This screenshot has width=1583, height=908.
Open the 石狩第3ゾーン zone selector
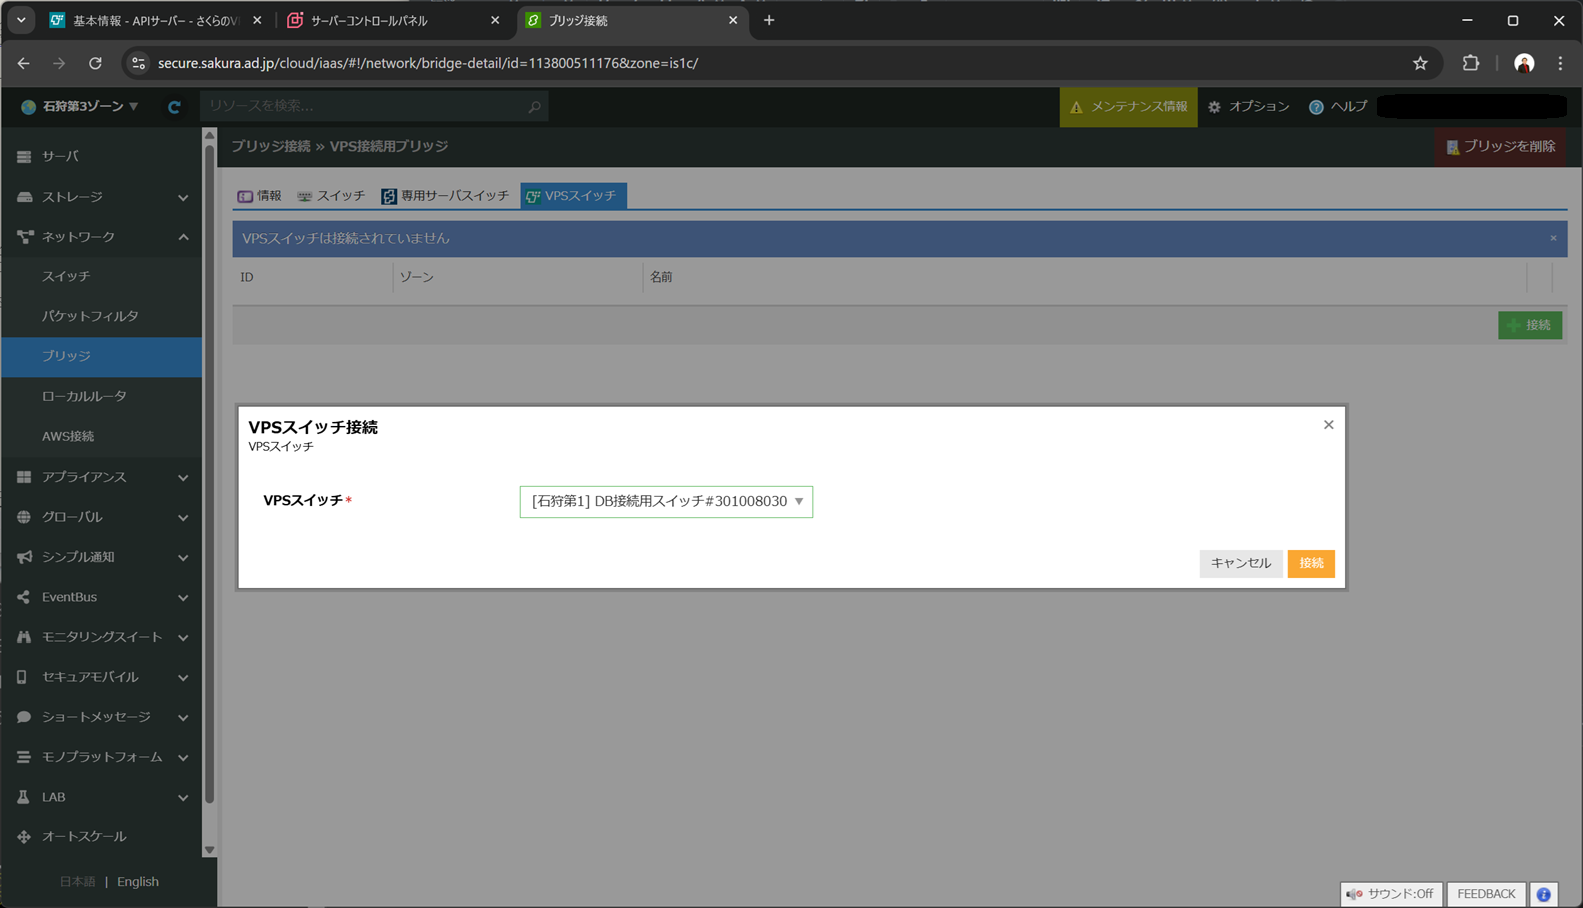click(80, 107)
